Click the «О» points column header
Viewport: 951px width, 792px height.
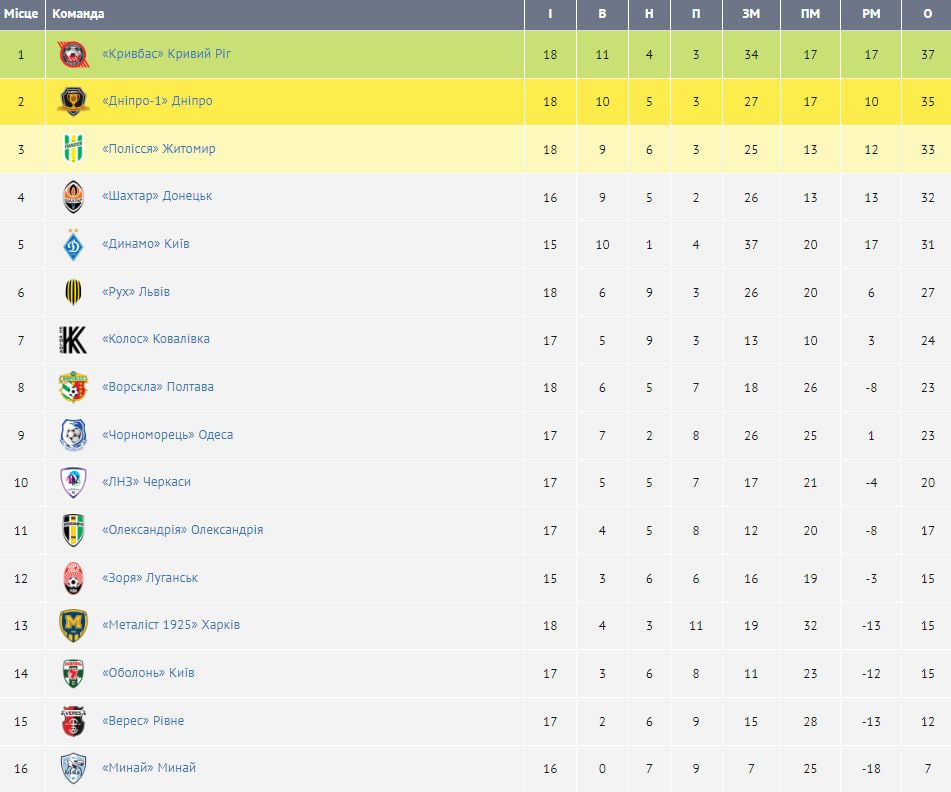coord(928,14)
